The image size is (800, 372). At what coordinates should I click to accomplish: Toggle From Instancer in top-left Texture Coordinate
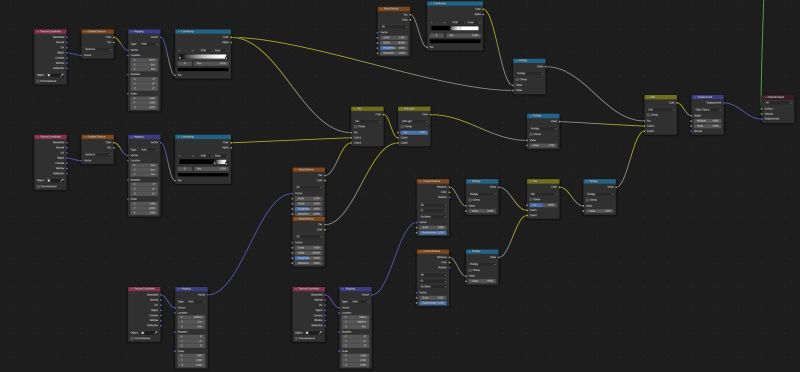click(39, 81)
